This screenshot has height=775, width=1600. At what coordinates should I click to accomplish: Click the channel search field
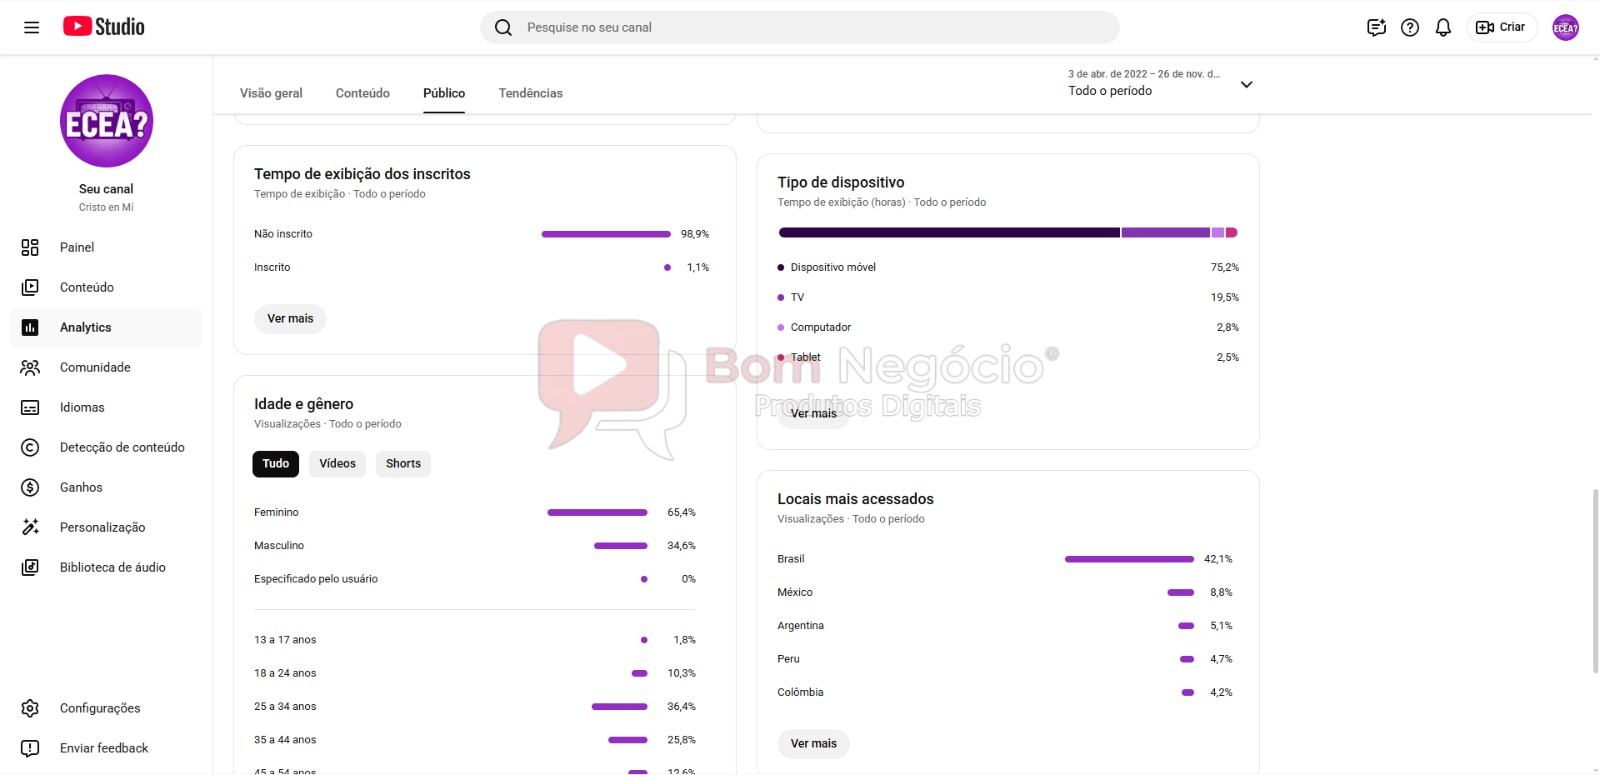pos(800,27)
